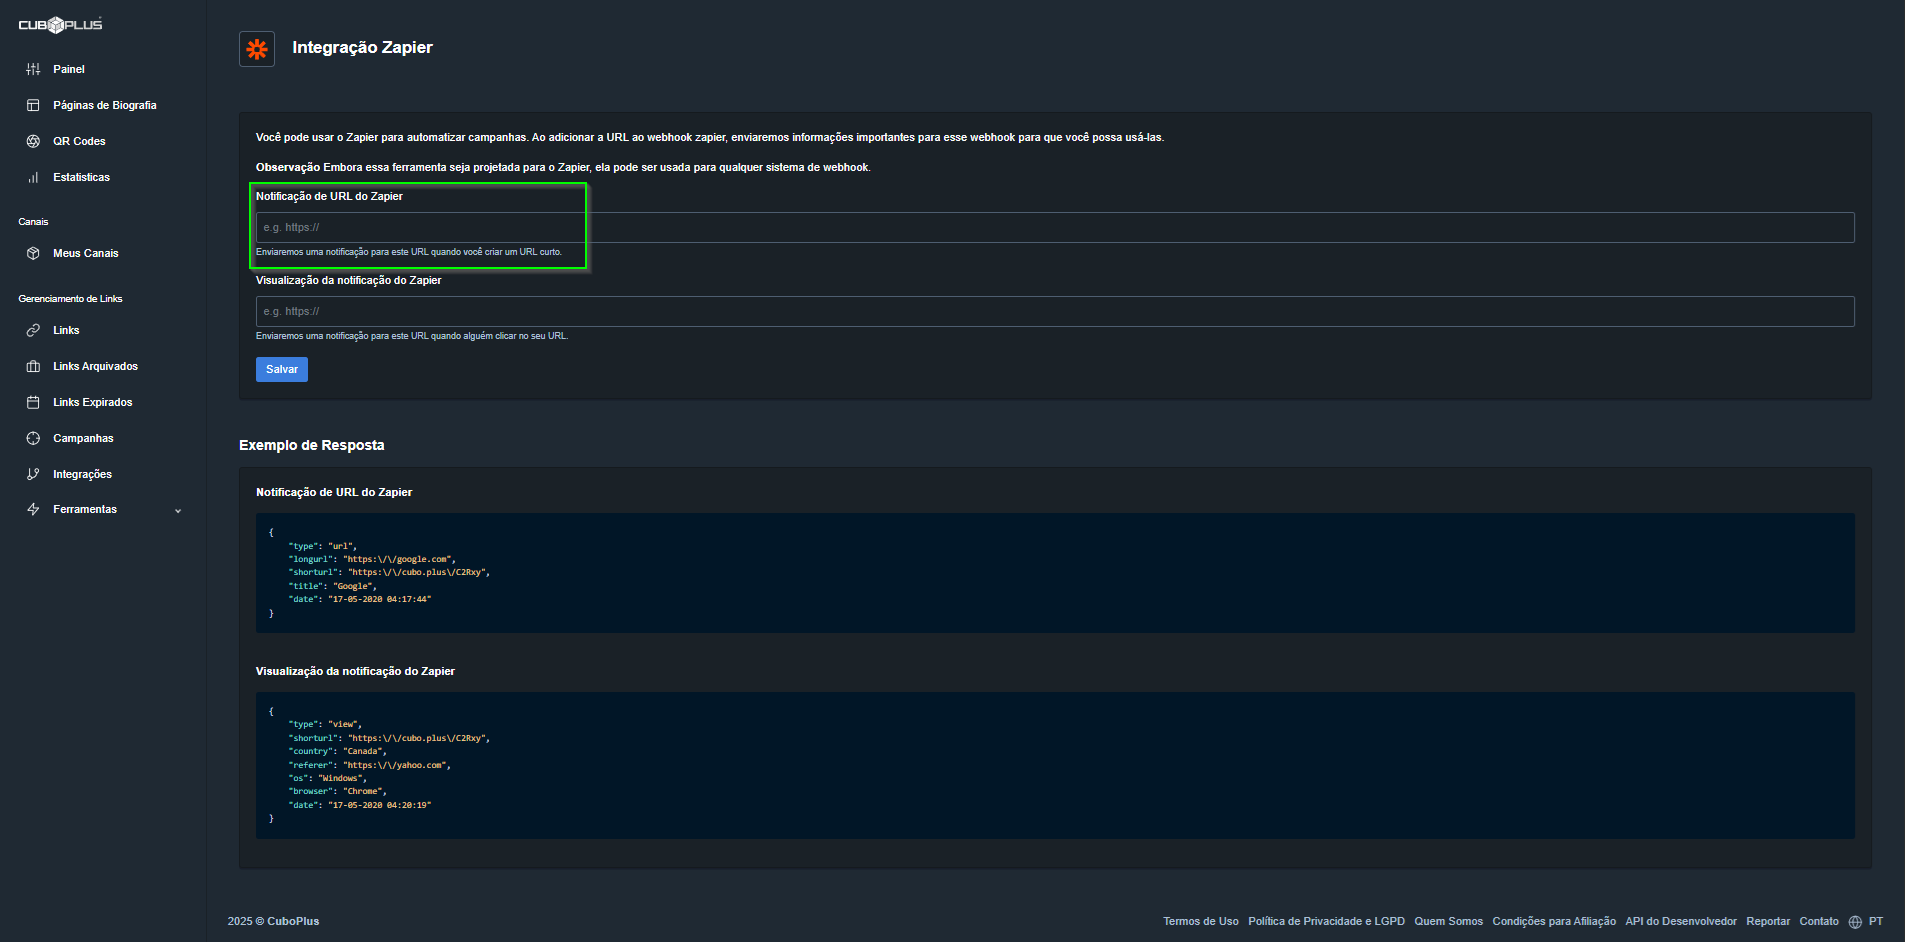1905x942 pixels.
Task: Navigate to Links page
Action: [x=66, y=330]
